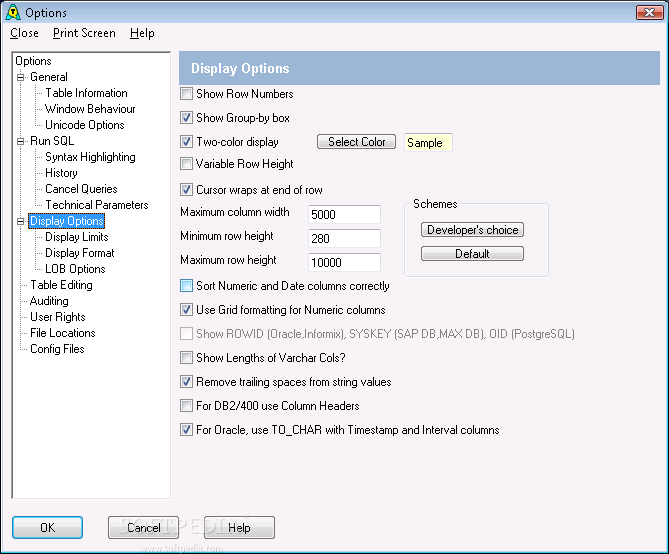
Task: Apply the Developer's choice scheme
Action: pos(472,230)
